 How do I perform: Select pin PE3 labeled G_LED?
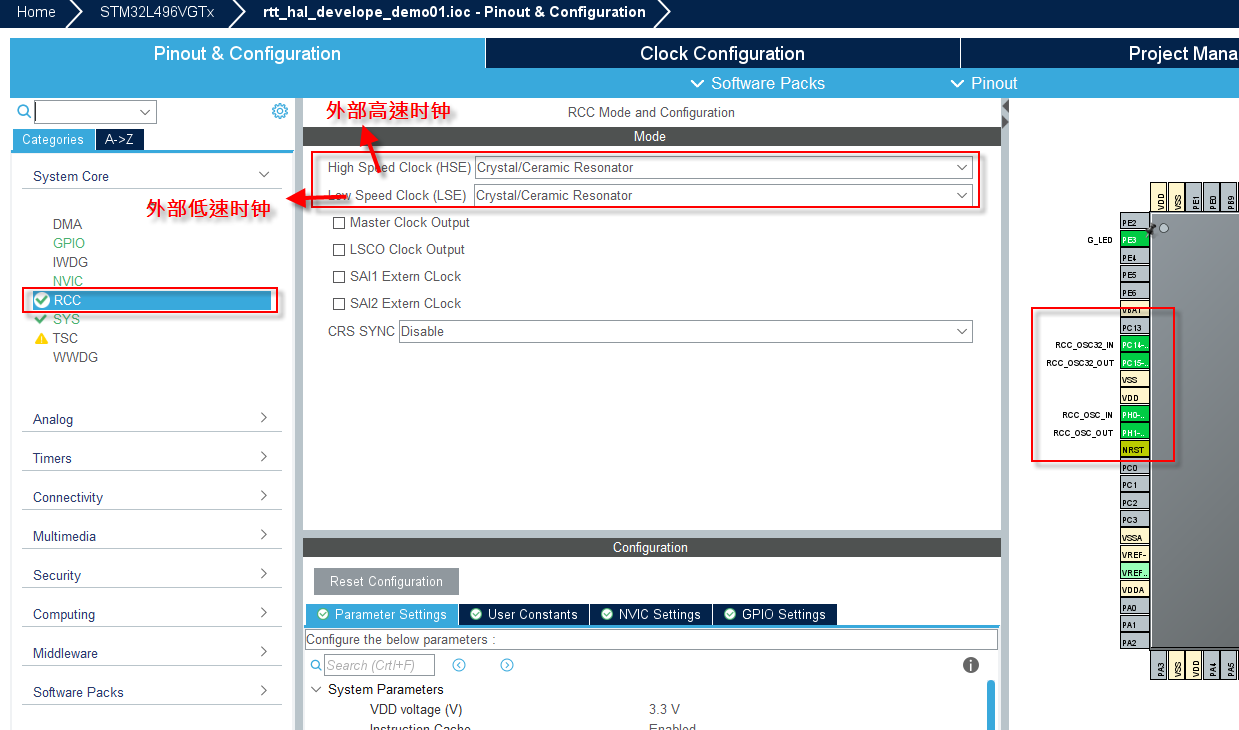(x=1134, y=240)
